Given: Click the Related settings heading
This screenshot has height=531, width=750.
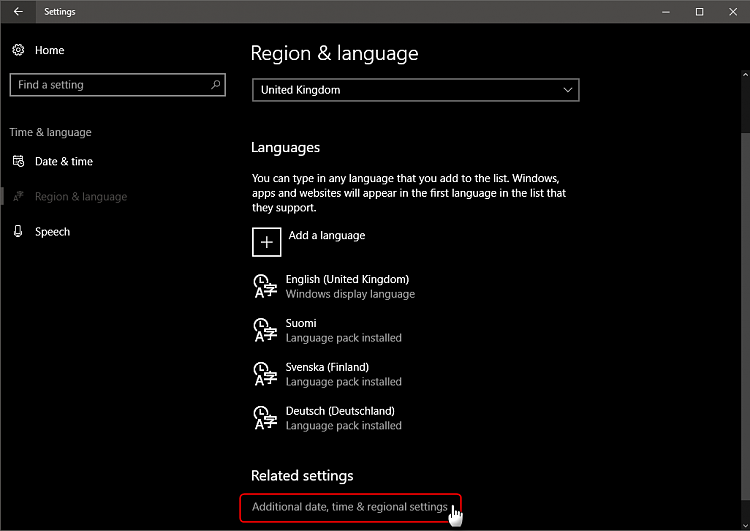Looking at the screenshot, I should point(302,476).
